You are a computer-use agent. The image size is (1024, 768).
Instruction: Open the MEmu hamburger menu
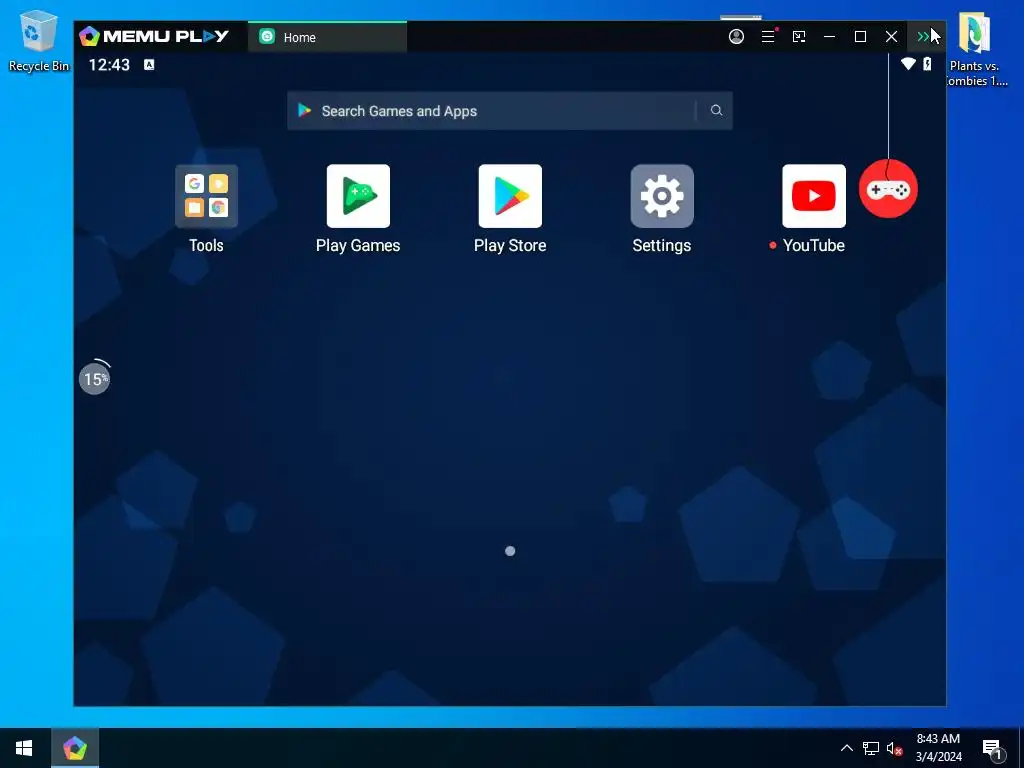click(x=769, y=37)
